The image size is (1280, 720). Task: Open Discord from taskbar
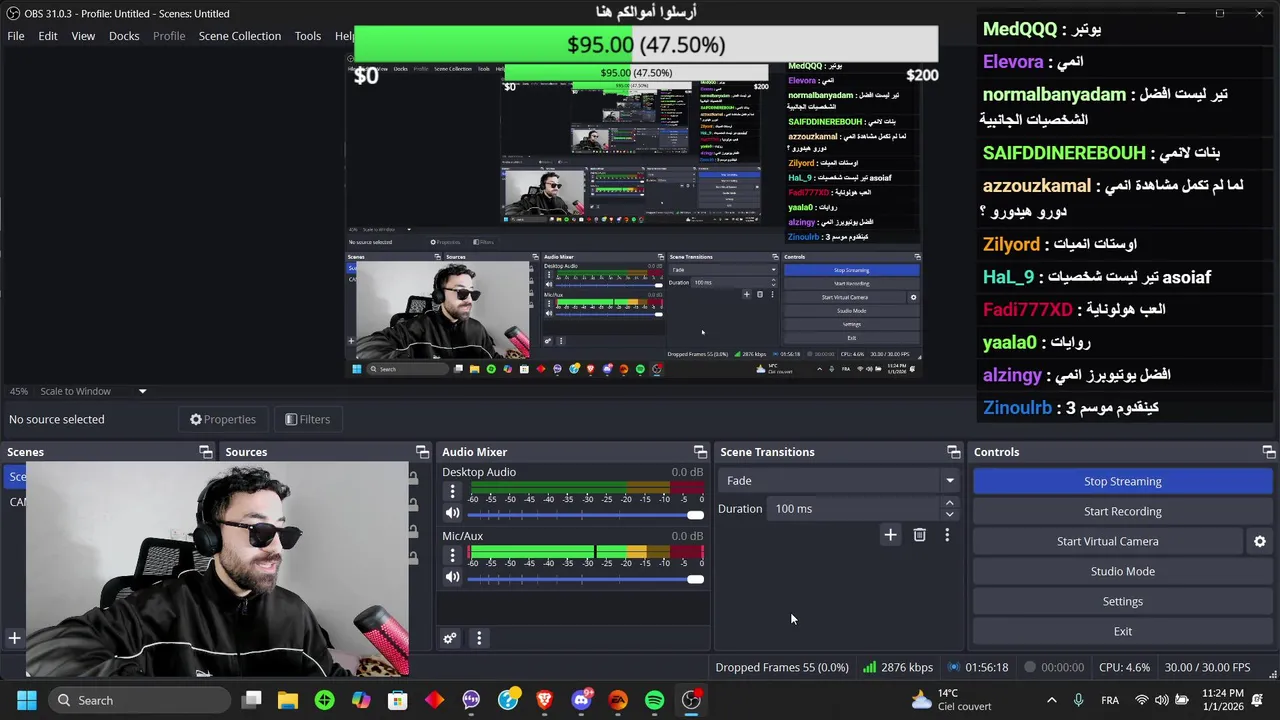point(581,700)
